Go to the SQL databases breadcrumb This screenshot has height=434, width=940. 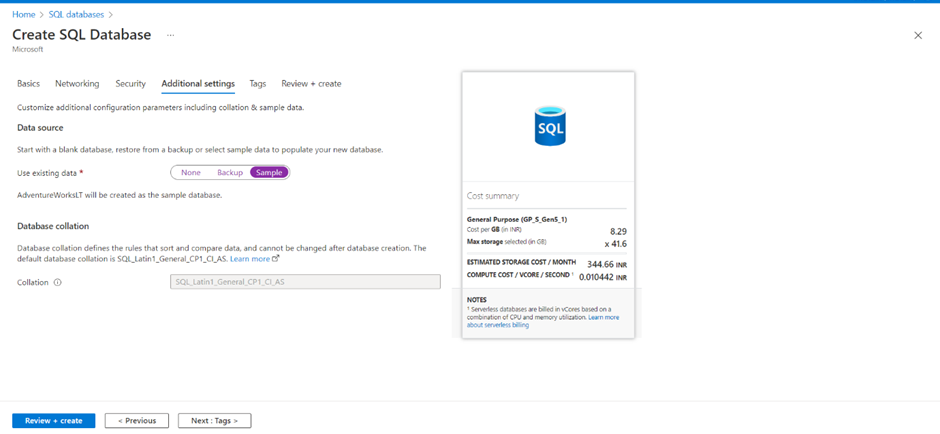76,14
